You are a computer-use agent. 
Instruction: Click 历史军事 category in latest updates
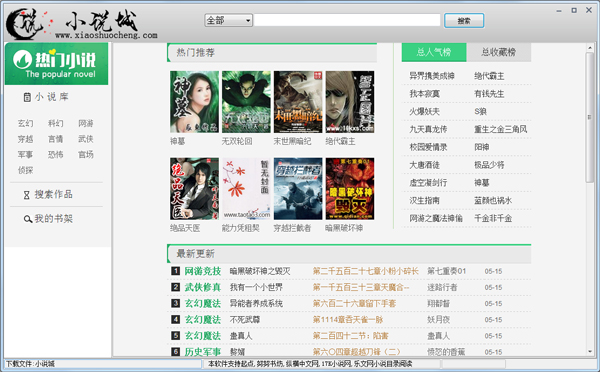pos(203,351)
